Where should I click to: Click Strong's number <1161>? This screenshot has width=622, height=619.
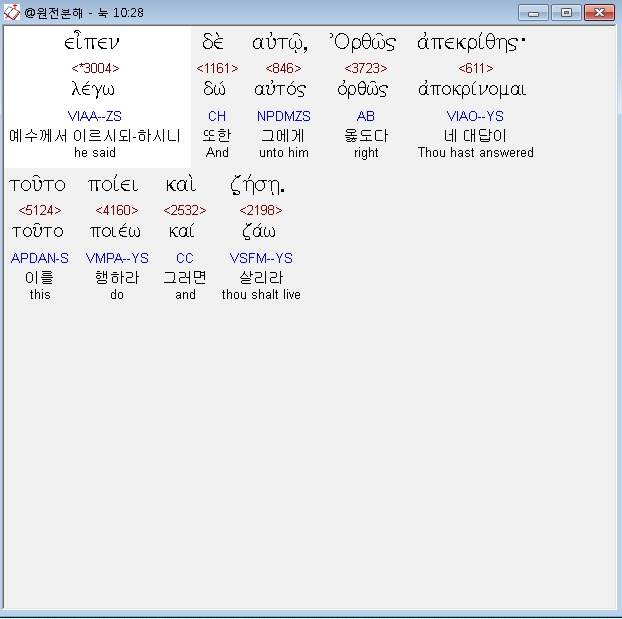point(217,68)
